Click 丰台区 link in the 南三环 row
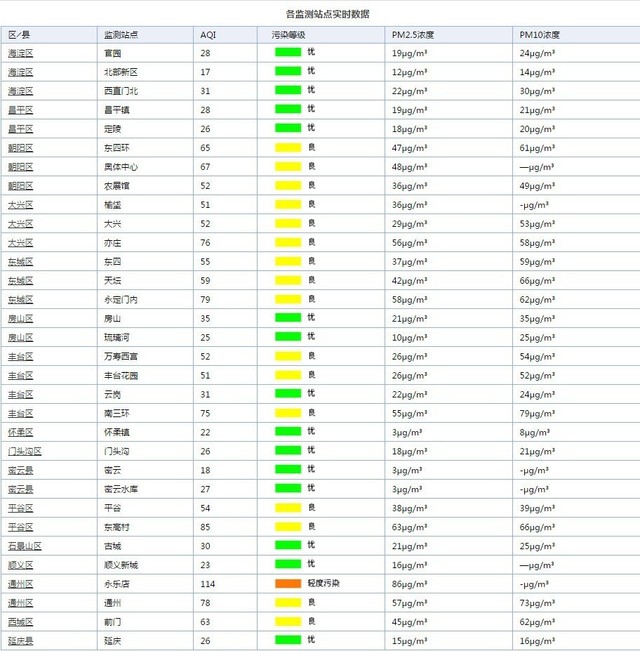Image resolution: width=640 pixels, height=651 pixels. pos(21,414)
